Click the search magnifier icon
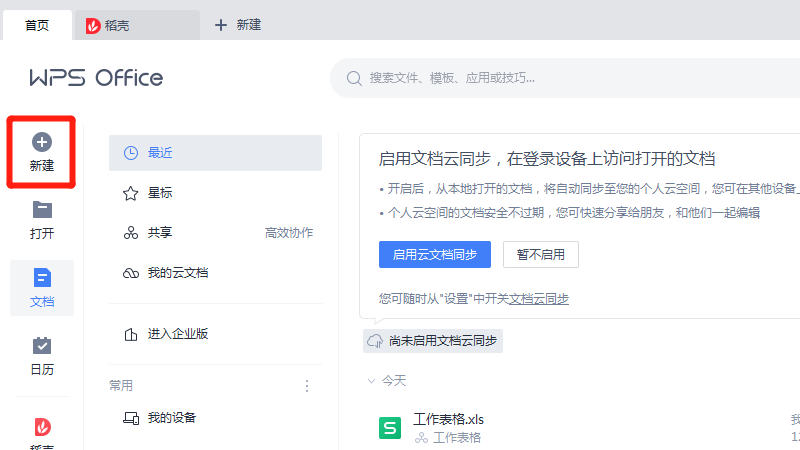 (x=354, y=78)
